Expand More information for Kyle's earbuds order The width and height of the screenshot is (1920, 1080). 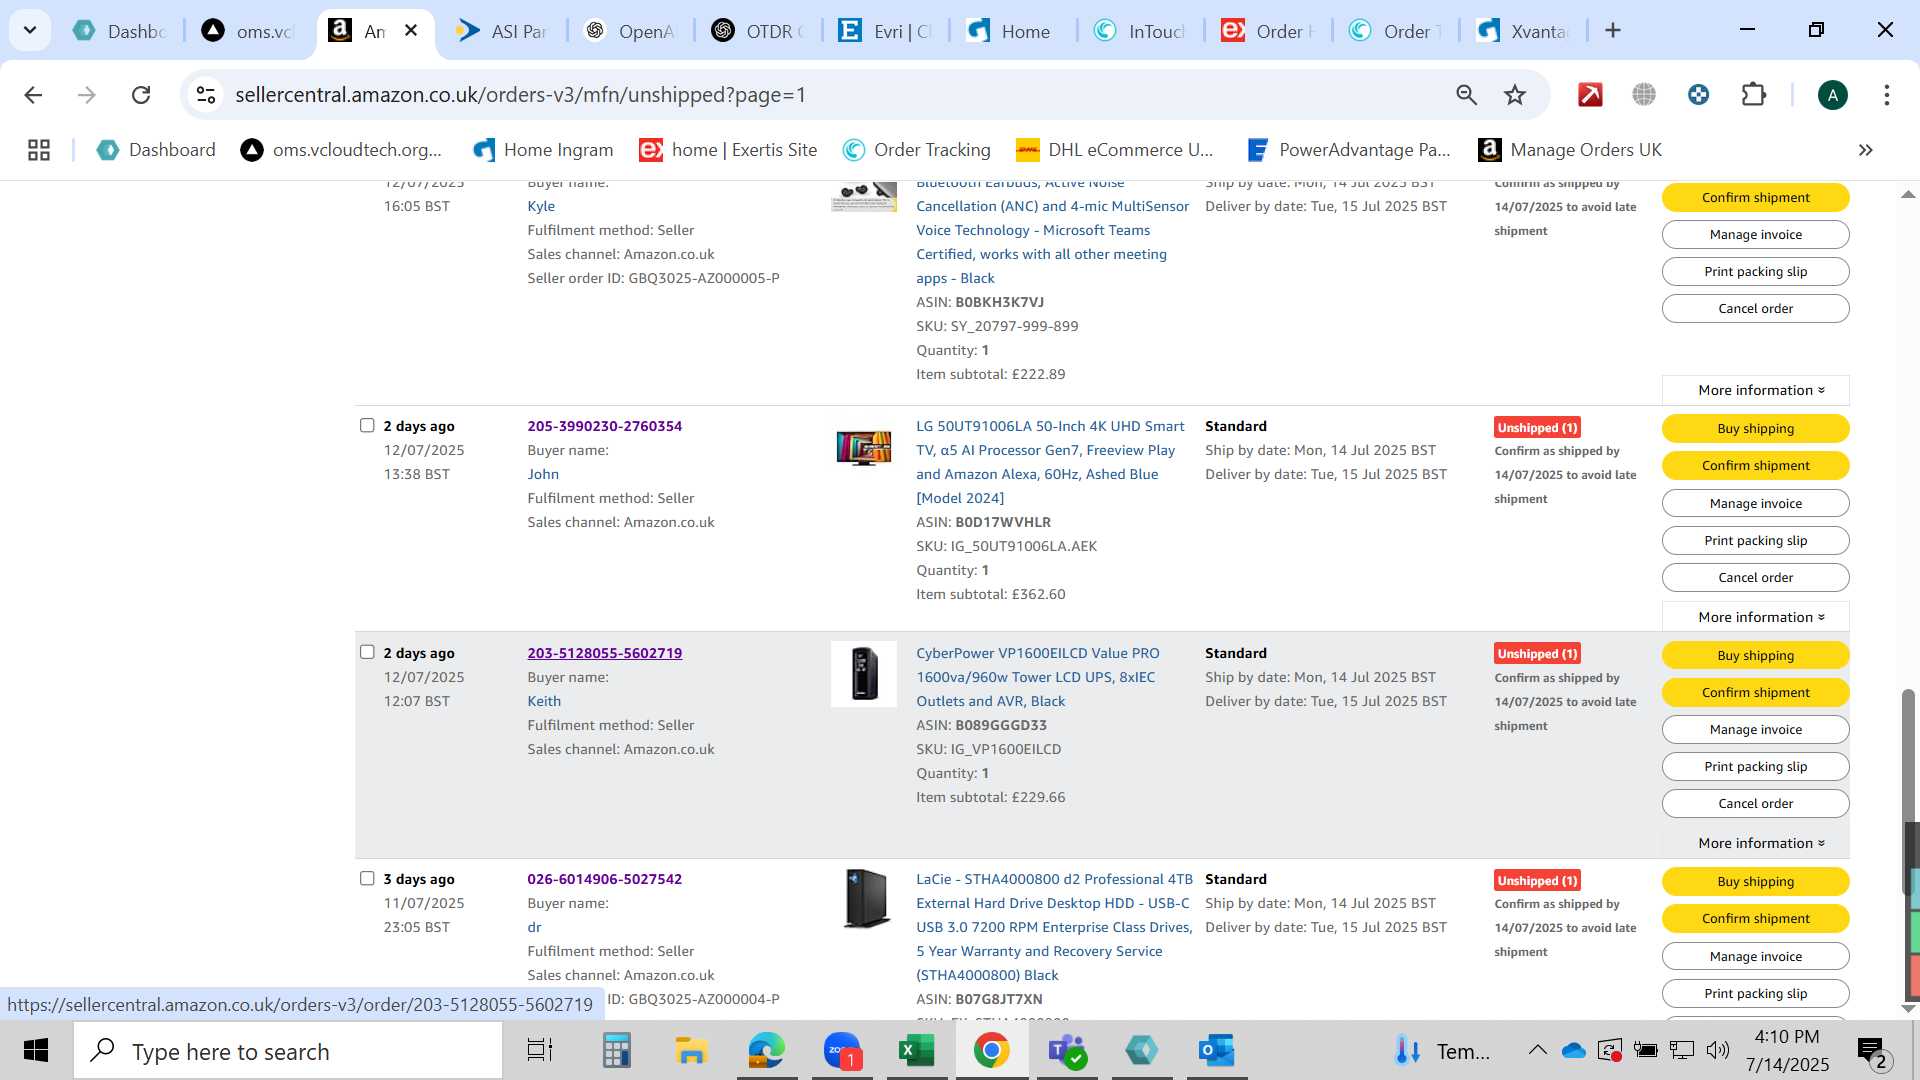pyautogui.click(x=1756, y=390)
